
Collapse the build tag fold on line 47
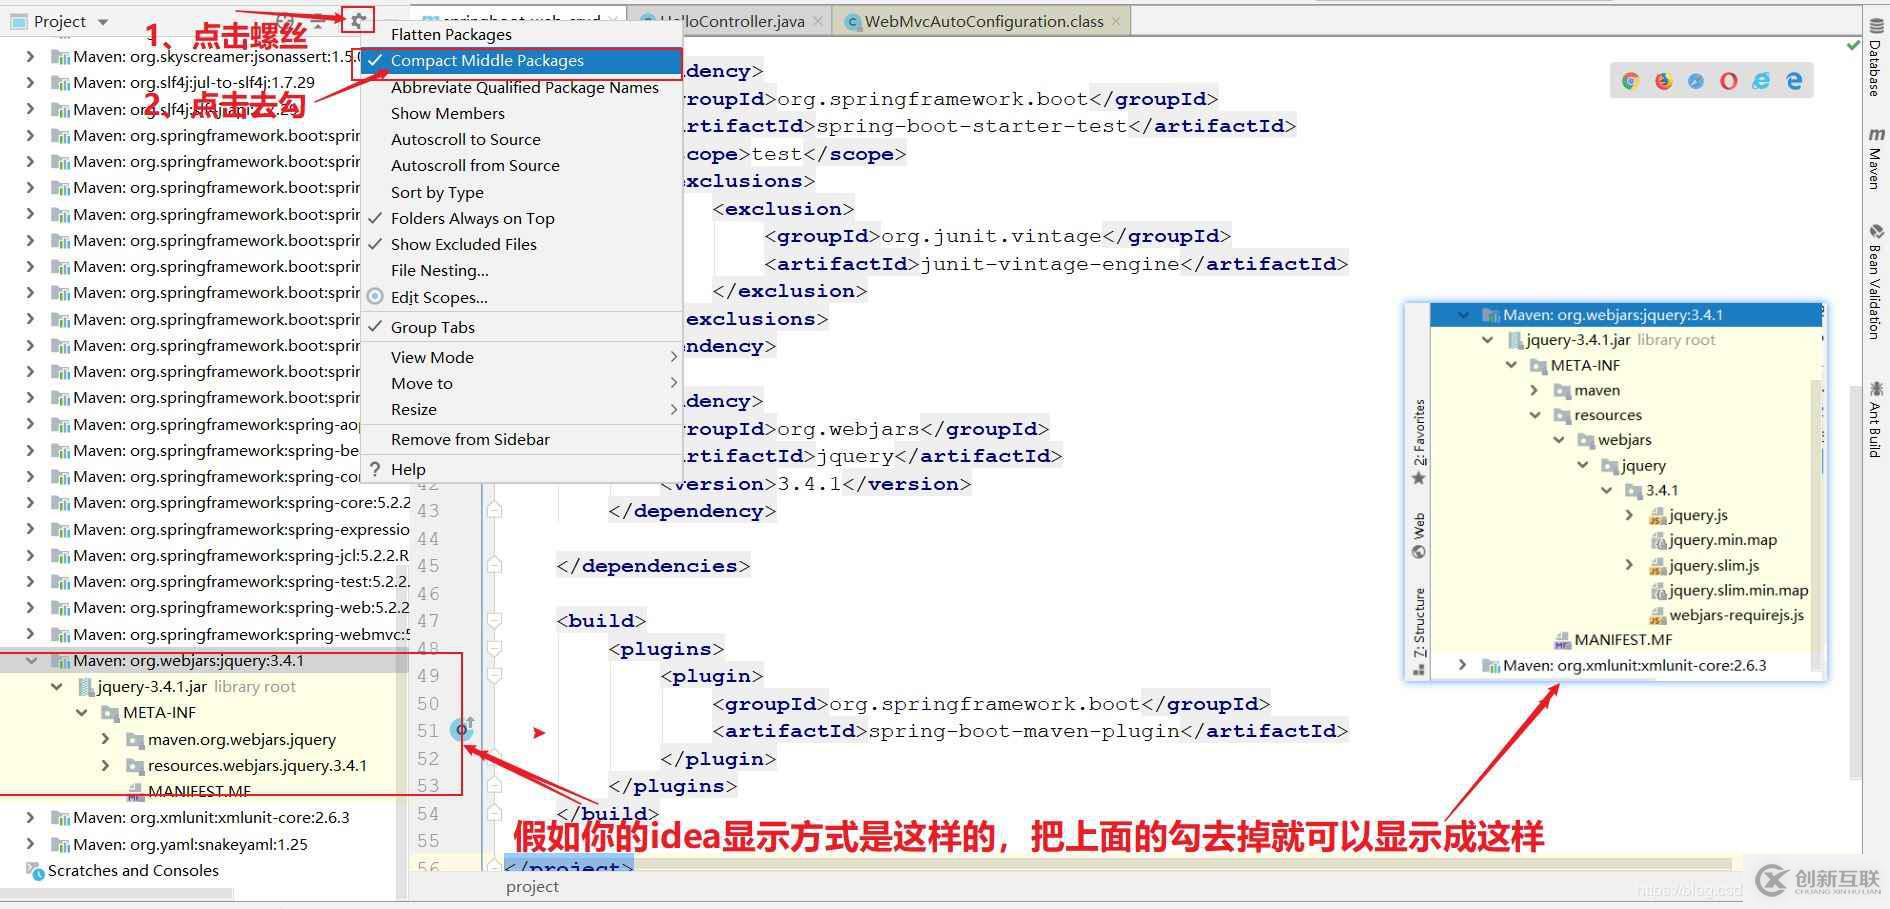(x=494, y=621)
